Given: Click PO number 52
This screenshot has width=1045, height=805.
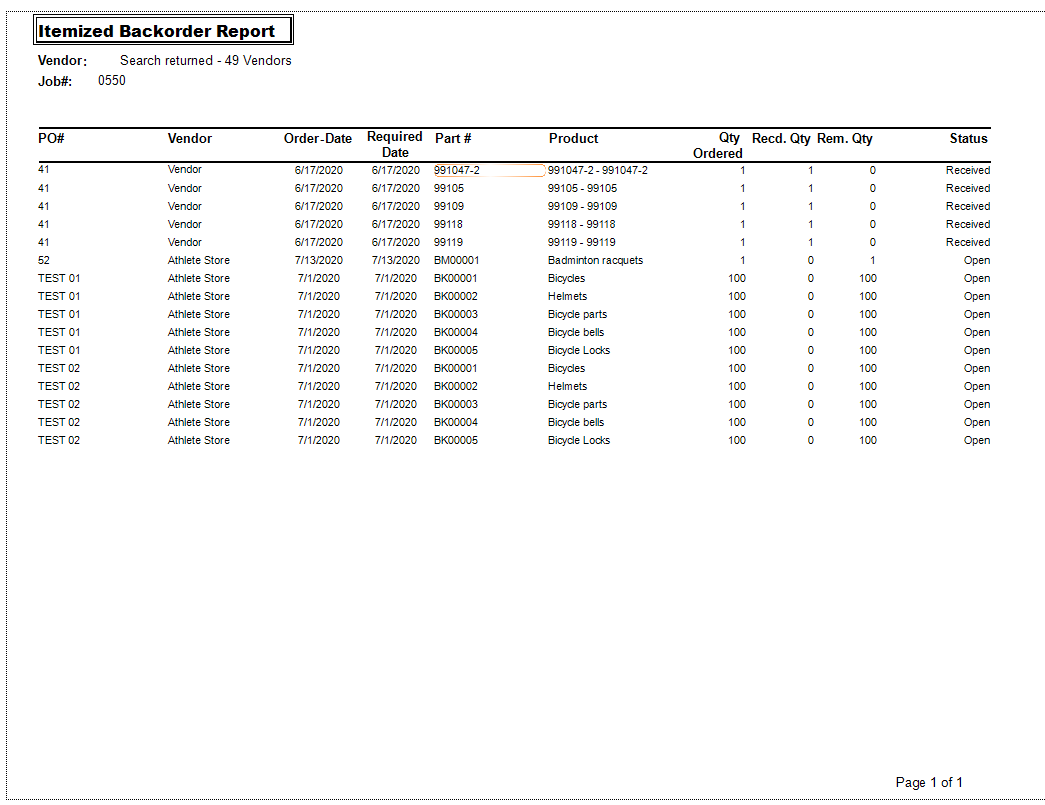Looking at the screenshot, I should click(x=44, y=260).
